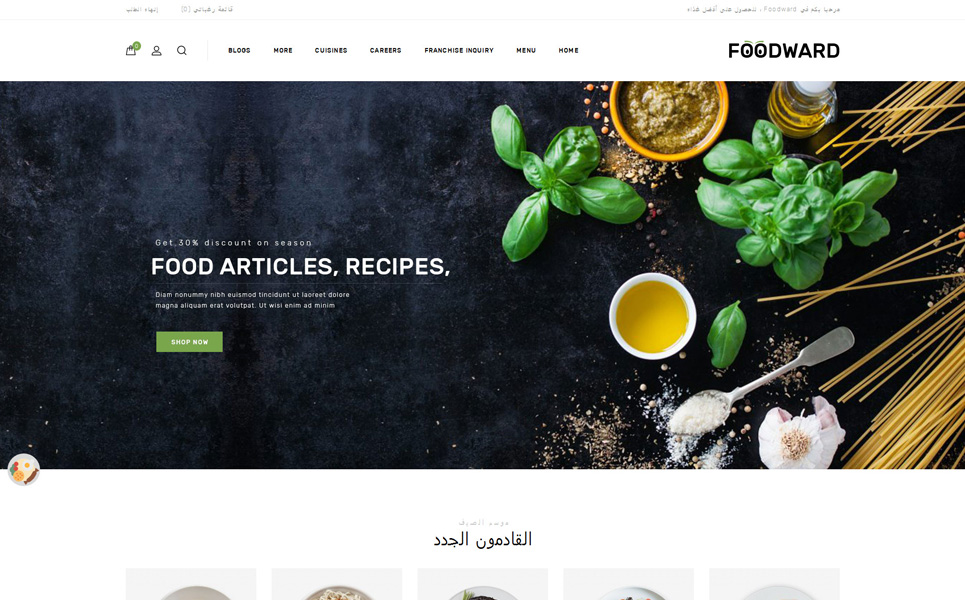Click the checkout link in top bar
The width and height of the screenshot is (965, 600).
142,9
